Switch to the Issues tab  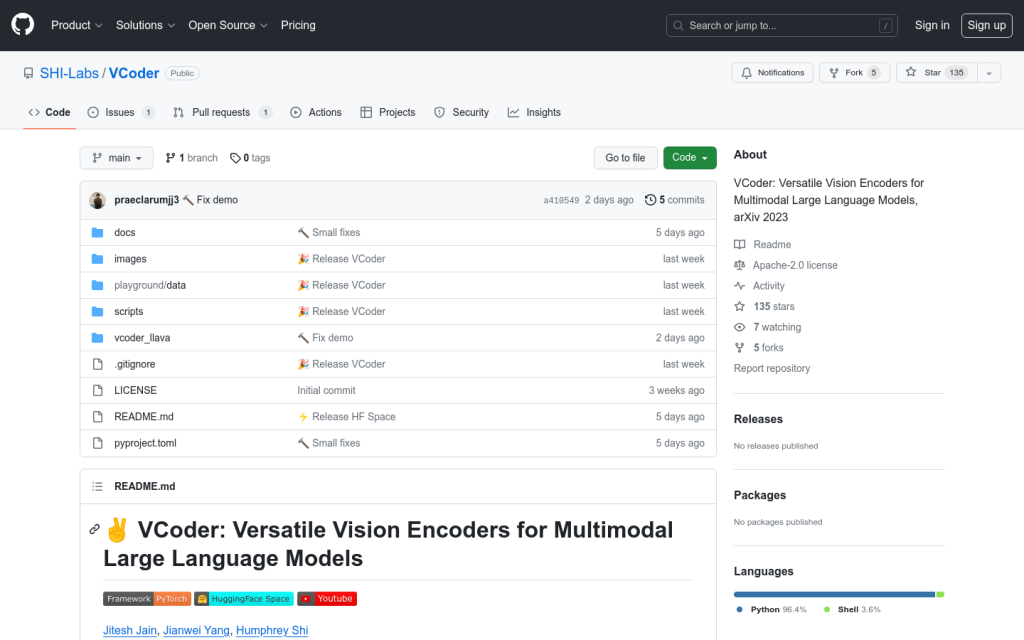coord(121,112)
